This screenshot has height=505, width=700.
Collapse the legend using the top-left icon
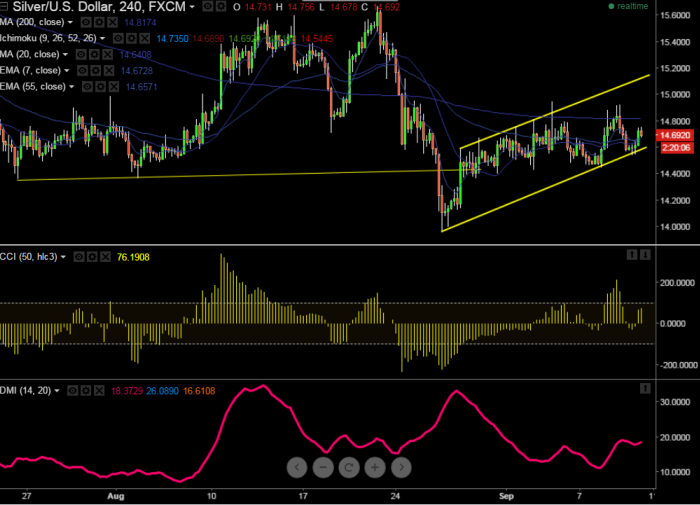[x=4, y=6]
